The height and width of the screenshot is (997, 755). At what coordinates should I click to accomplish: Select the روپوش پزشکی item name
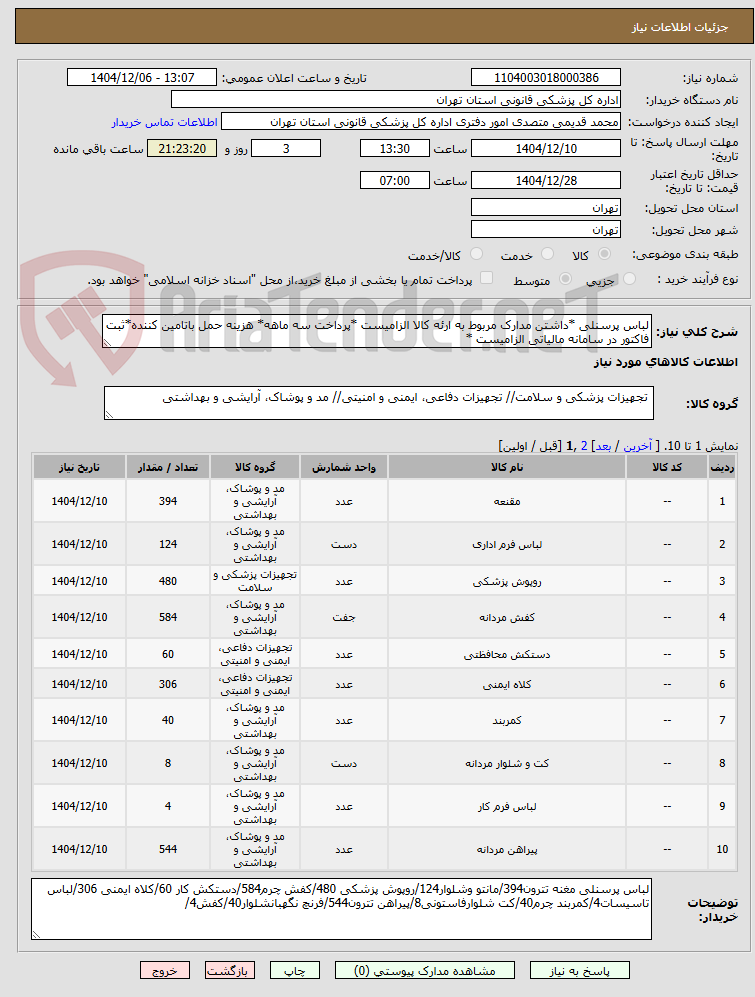(x=507, y=581)
